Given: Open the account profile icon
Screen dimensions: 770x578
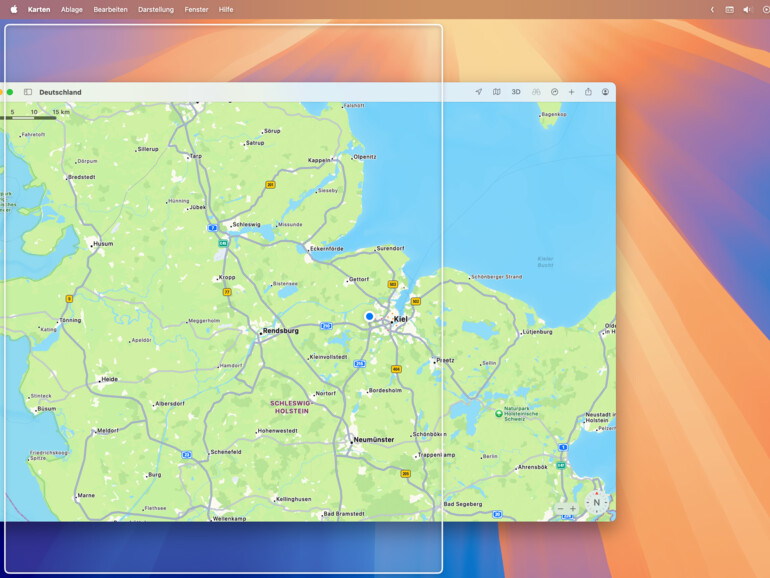Looking at the screenshot, I should tap(605, 92).
